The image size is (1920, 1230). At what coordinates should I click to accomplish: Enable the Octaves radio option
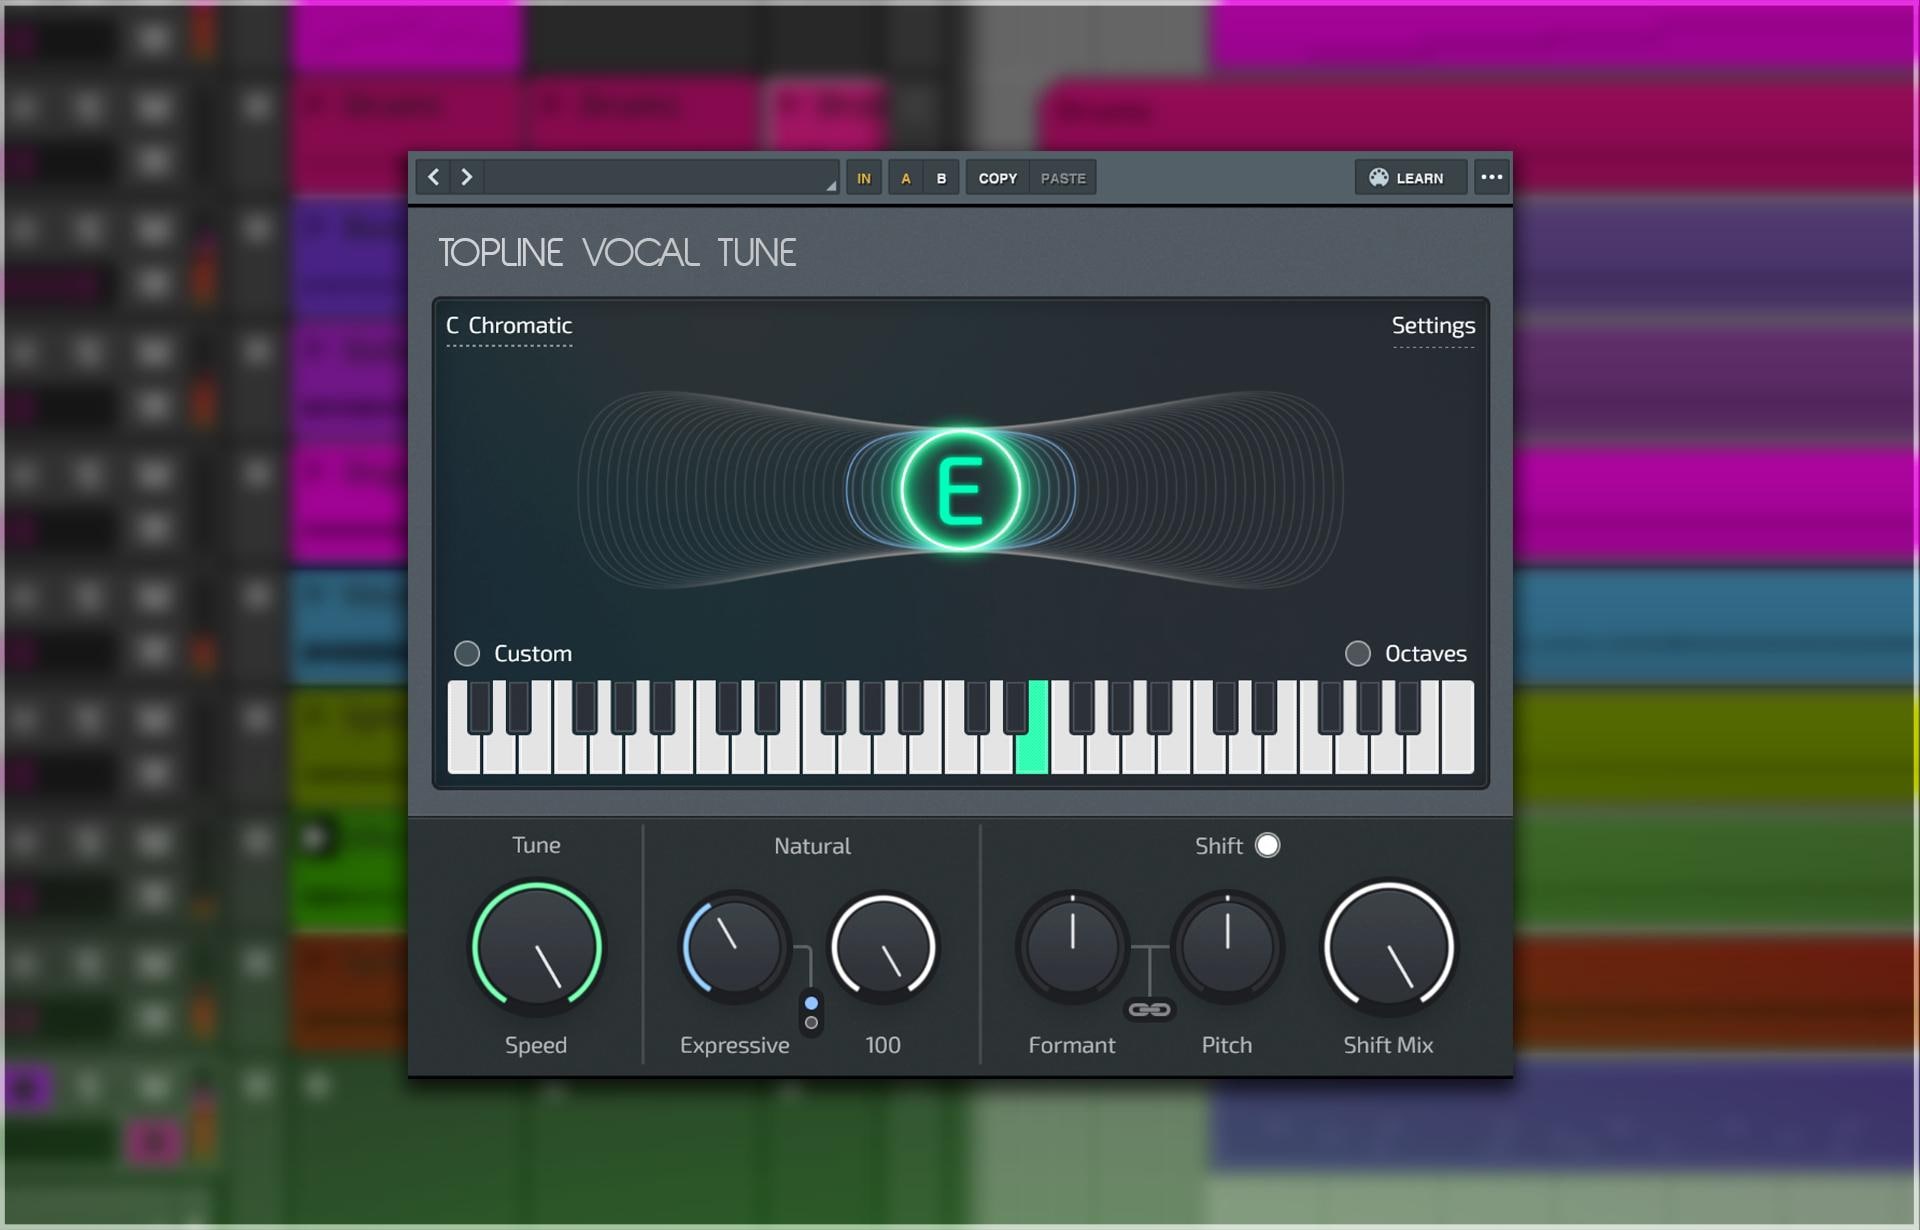click(x=1357, y=653)
